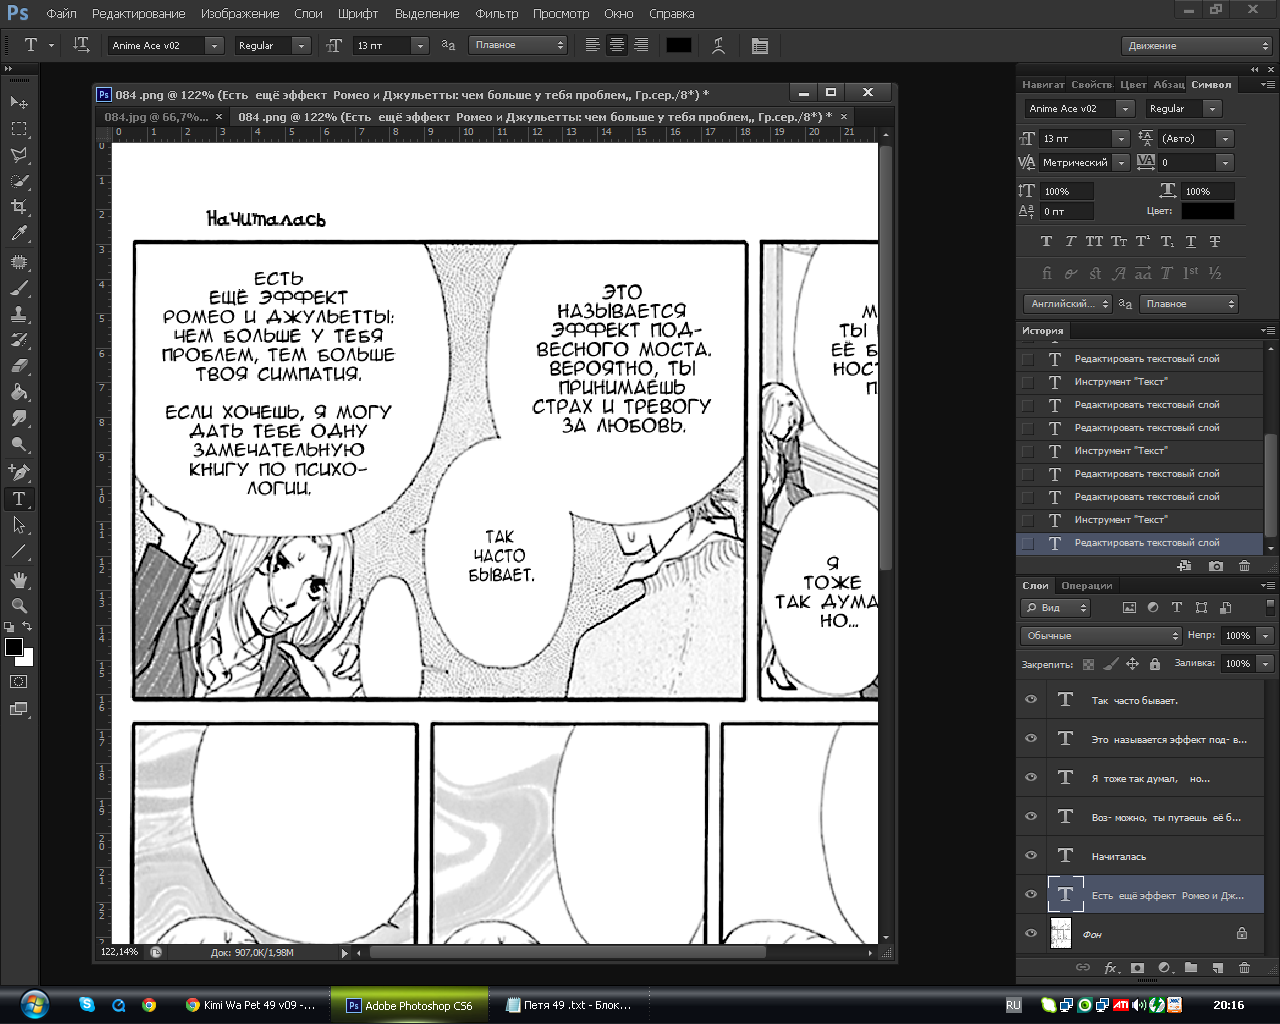The height and width of the screenshot is (1024, 1280).
Task: Hide the 'Я тоже так думал' layer
Action: (x=1031, y=778)
